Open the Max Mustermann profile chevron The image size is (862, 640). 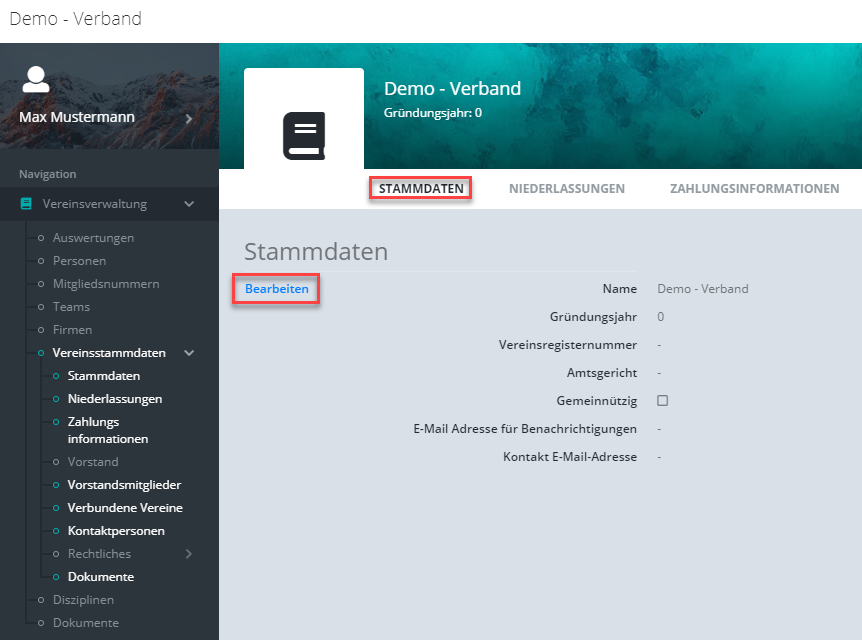189,118
